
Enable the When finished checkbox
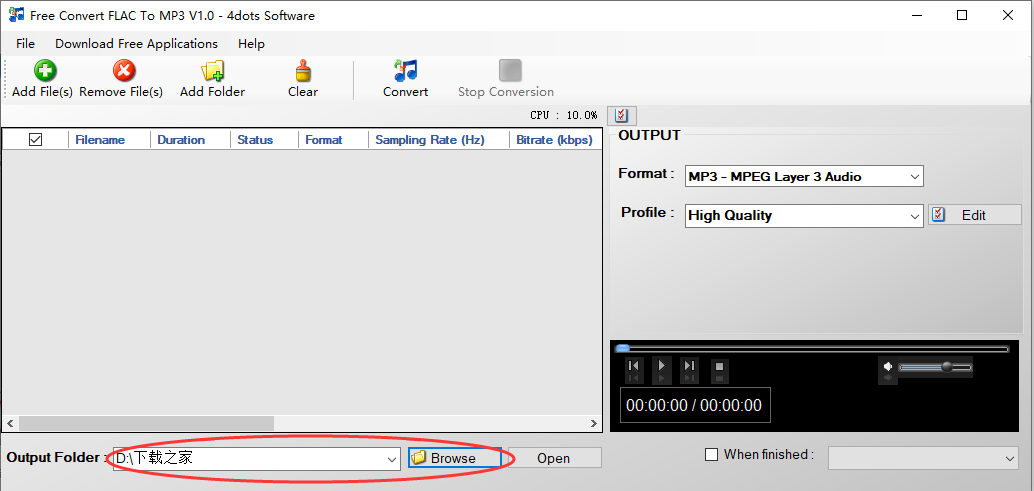712,455
